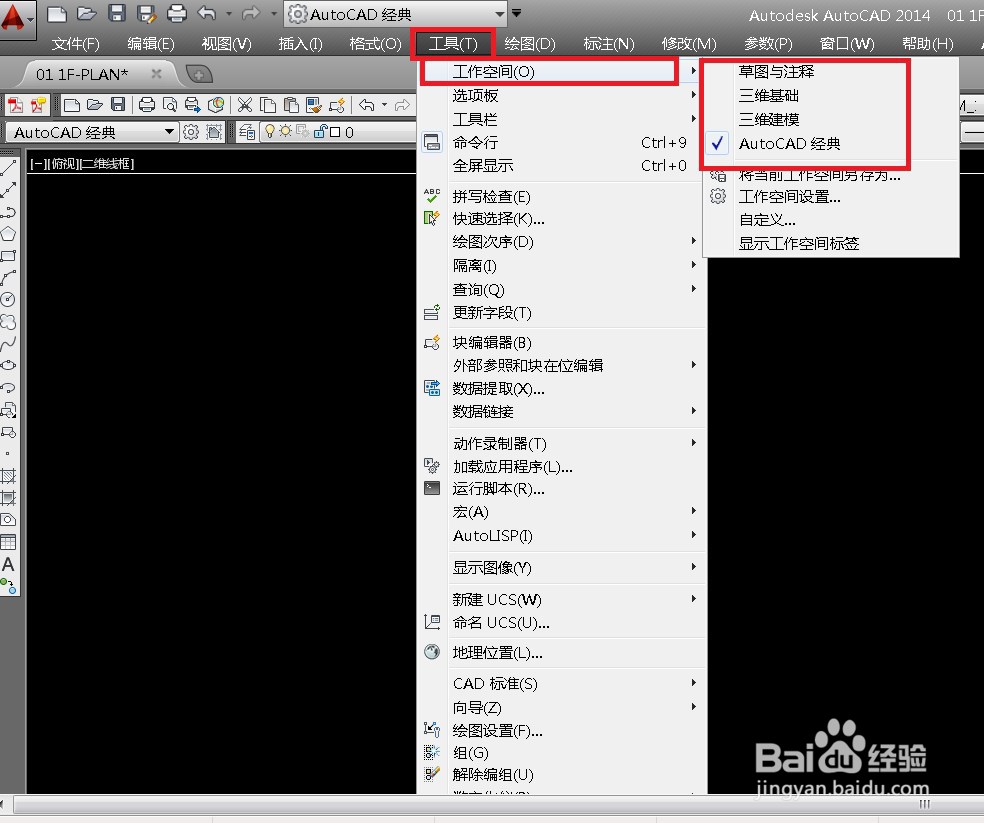Open Layer Properties Manager icon
Viewport: 984px width, 823px height.
(x=247, y=132)
